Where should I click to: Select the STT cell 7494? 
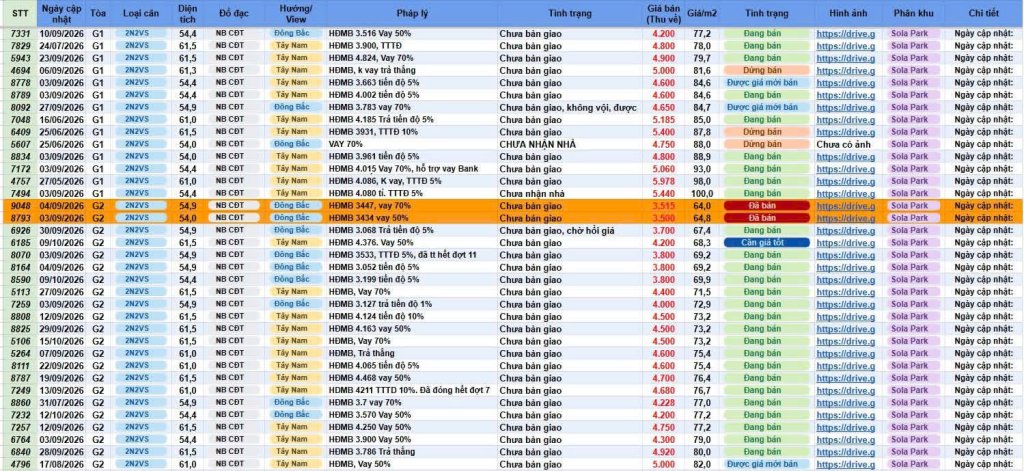click(20, 193)
